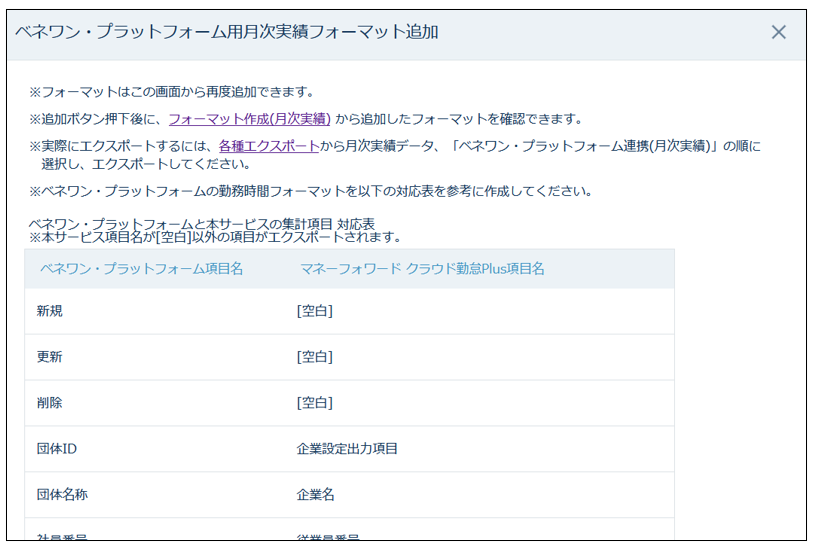Close the format-add dialog with the X
The image size is (814, 552).
coord(778,32)
